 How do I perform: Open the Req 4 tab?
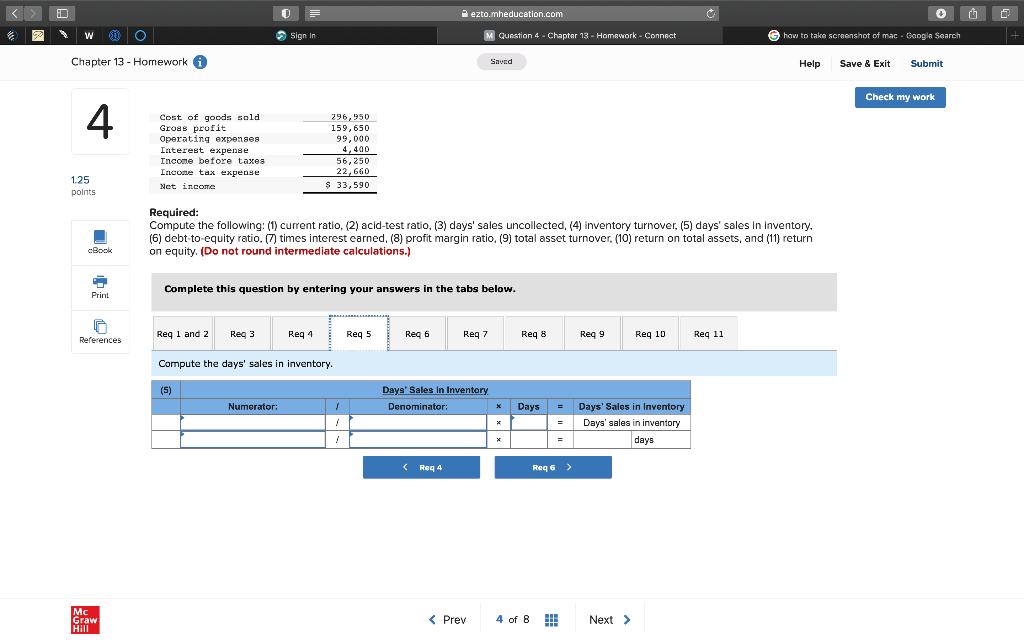(300, 334)
